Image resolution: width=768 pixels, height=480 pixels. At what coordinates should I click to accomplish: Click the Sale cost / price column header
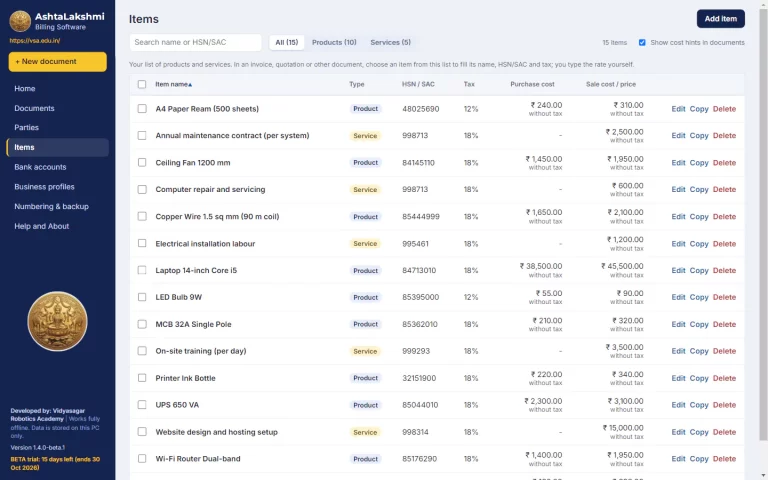[611, 84]
